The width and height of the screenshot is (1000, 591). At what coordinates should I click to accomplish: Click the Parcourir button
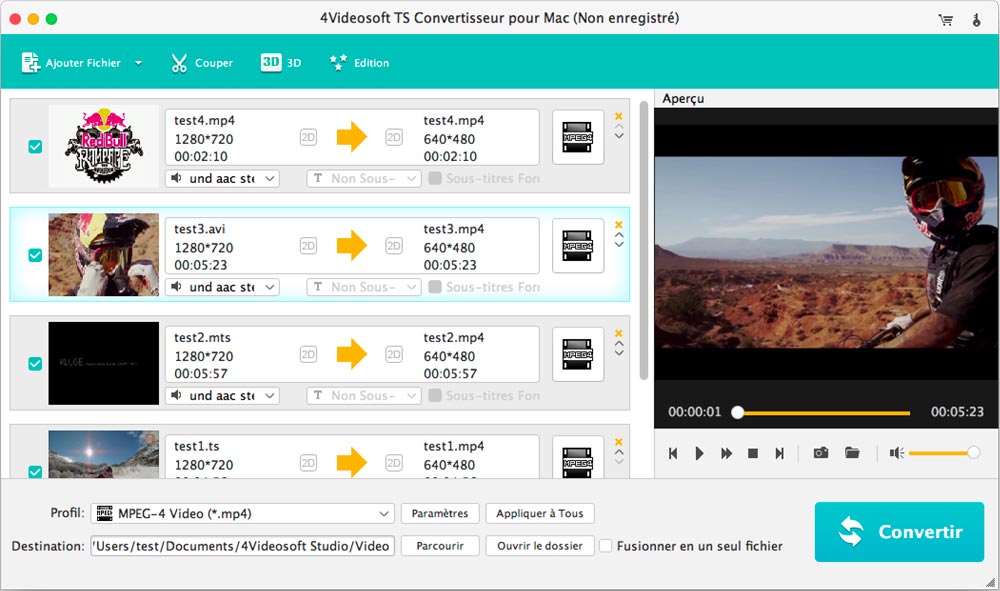point(440,546)
